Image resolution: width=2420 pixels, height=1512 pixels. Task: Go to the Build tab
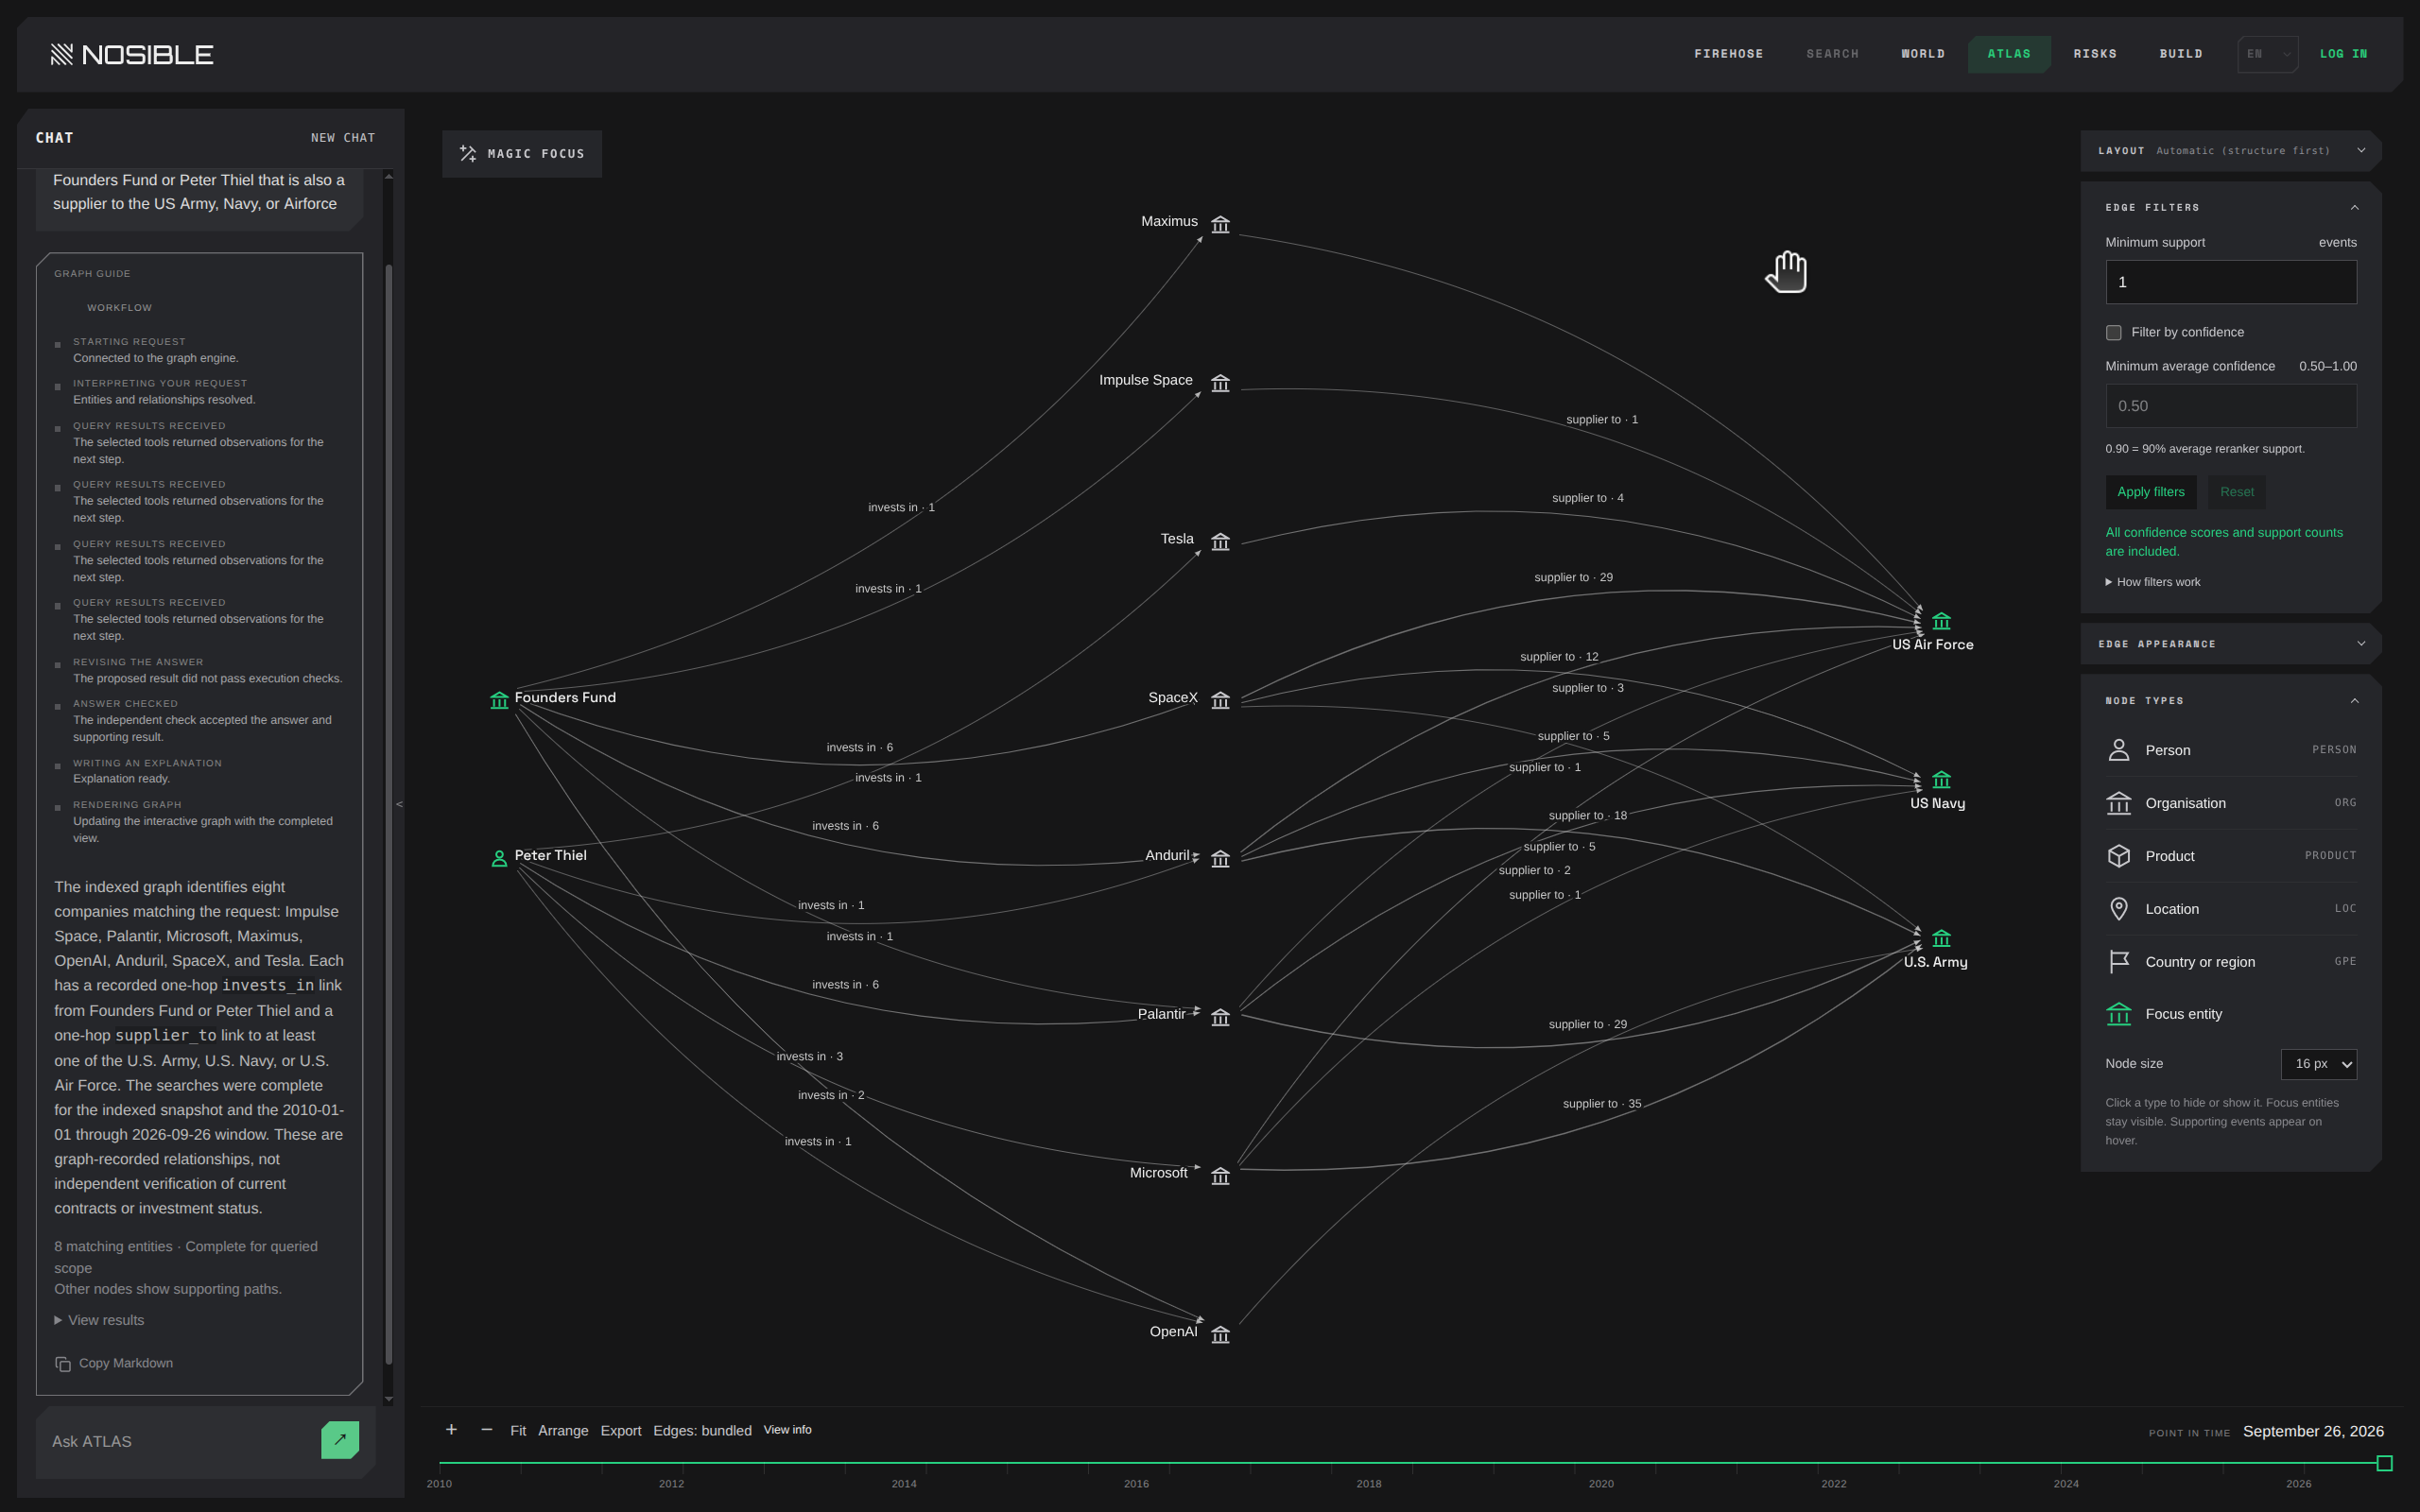tap(2180, 54)
